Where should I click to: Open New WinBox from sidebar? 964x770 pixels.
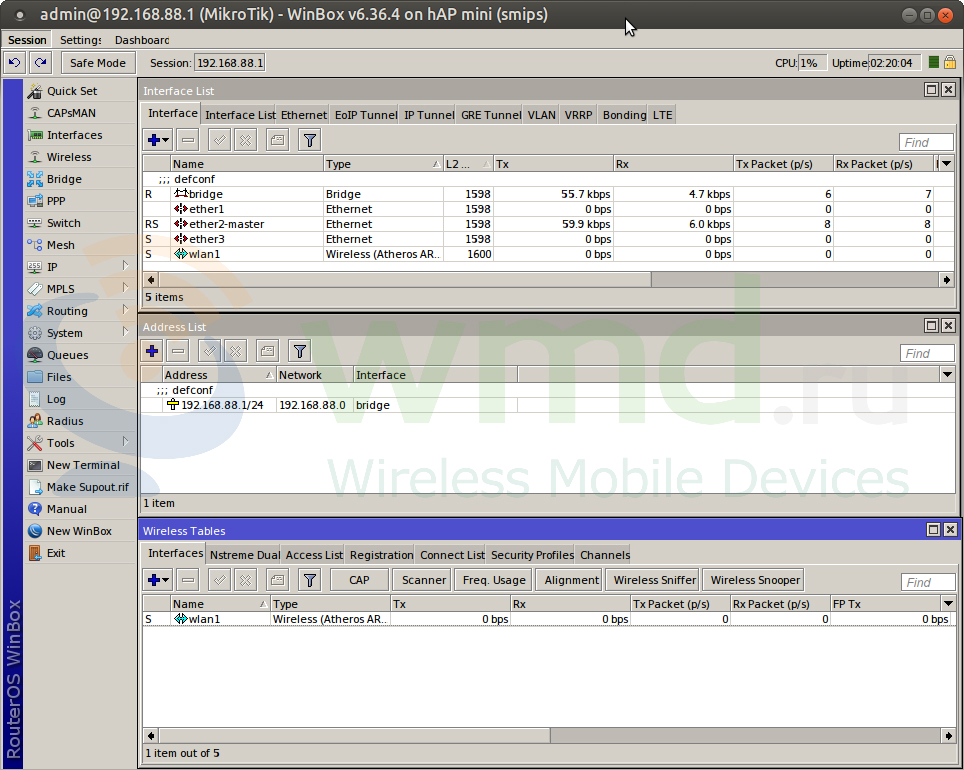click(80, 531)
